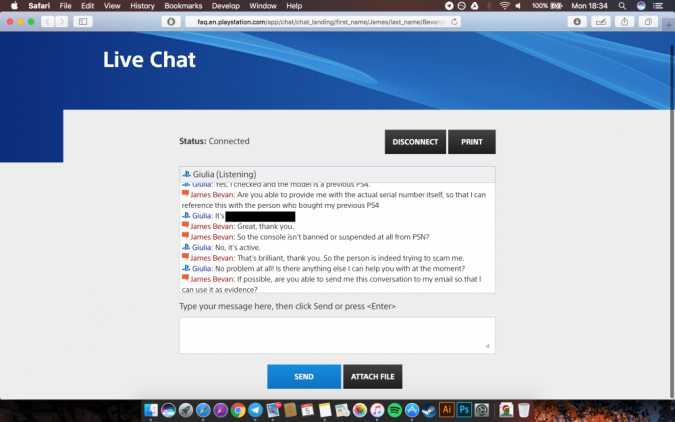Image resolution: width=675 pixels, height=422 pixels.
Task: Open Chrome from the dock
Action: coord(238,410)
